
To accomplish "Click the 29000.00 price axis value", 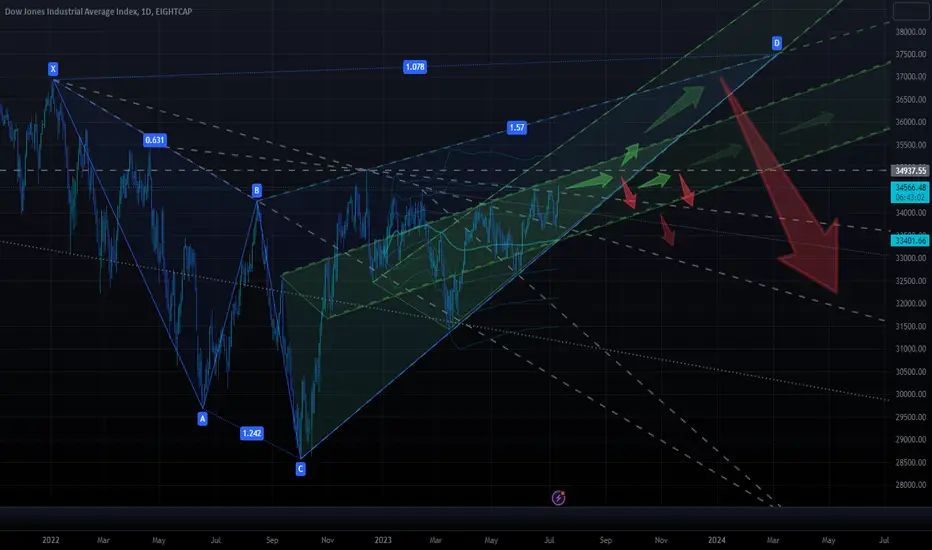I will [x=911, y=439].
